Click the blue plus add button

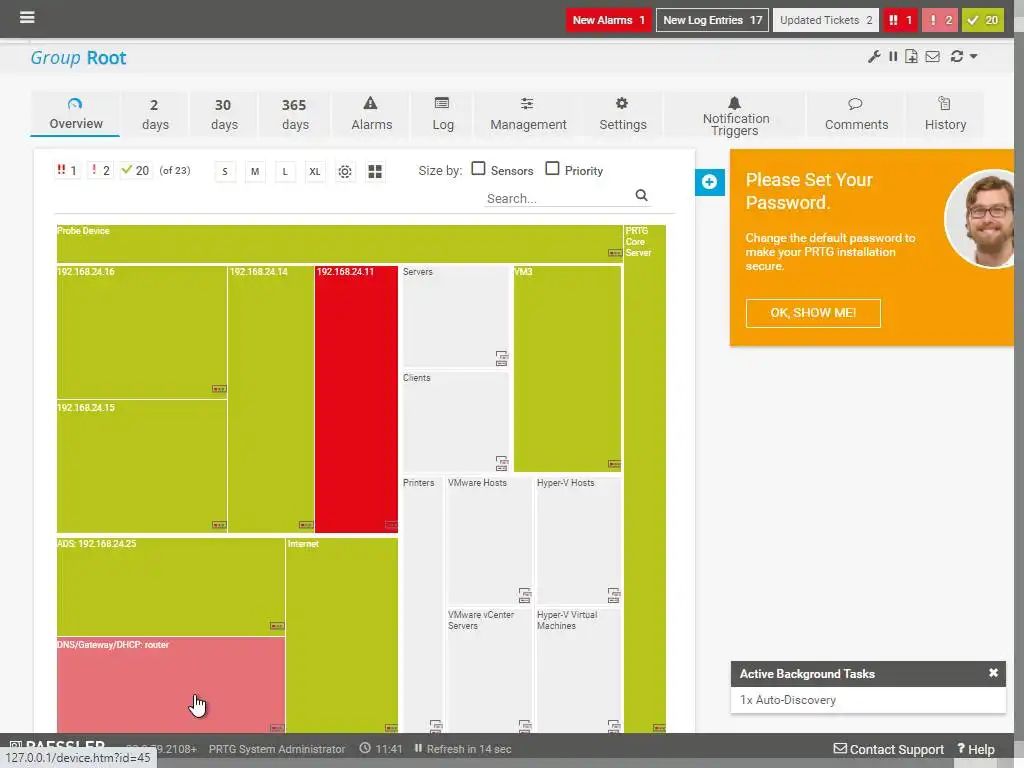(x=710, y=182)
